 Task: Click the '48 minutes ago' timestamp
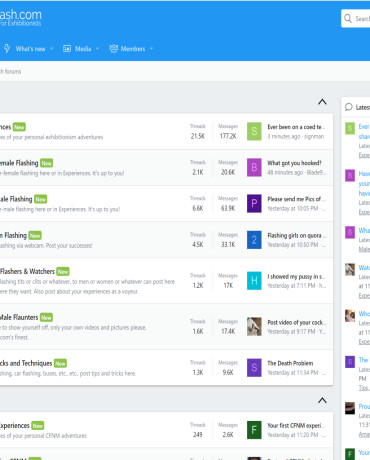point(285,172)
